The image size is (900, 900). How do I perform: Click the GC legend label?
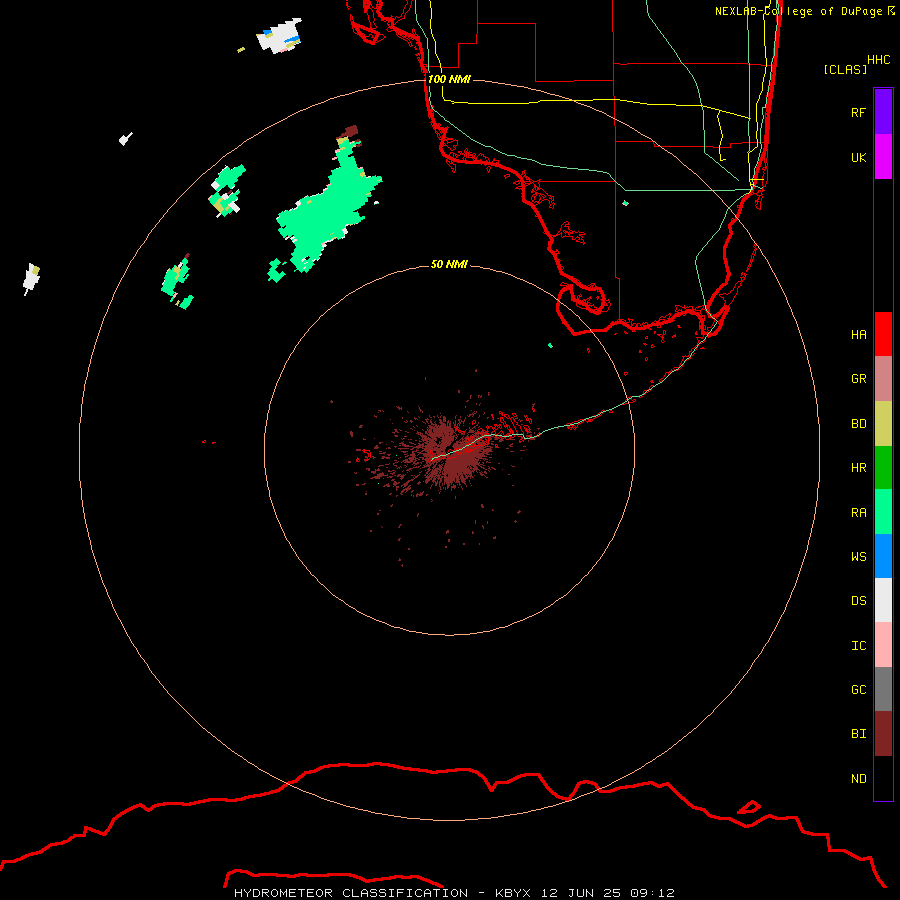click(859, 689)
